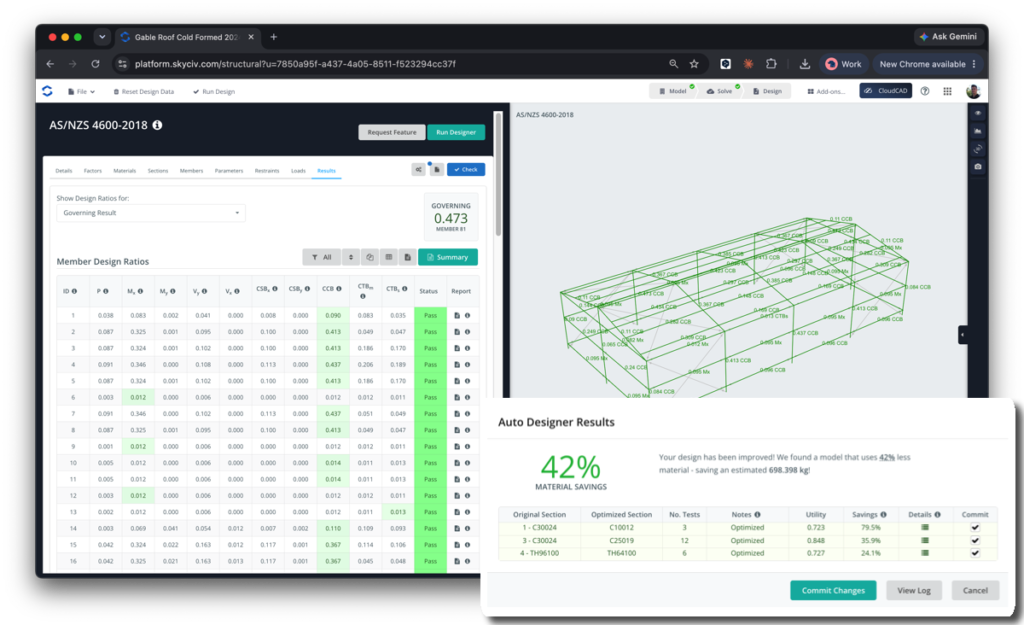Open the Add-ons menu
Screen dimensions: 1024x625
(x=826, y=91)
